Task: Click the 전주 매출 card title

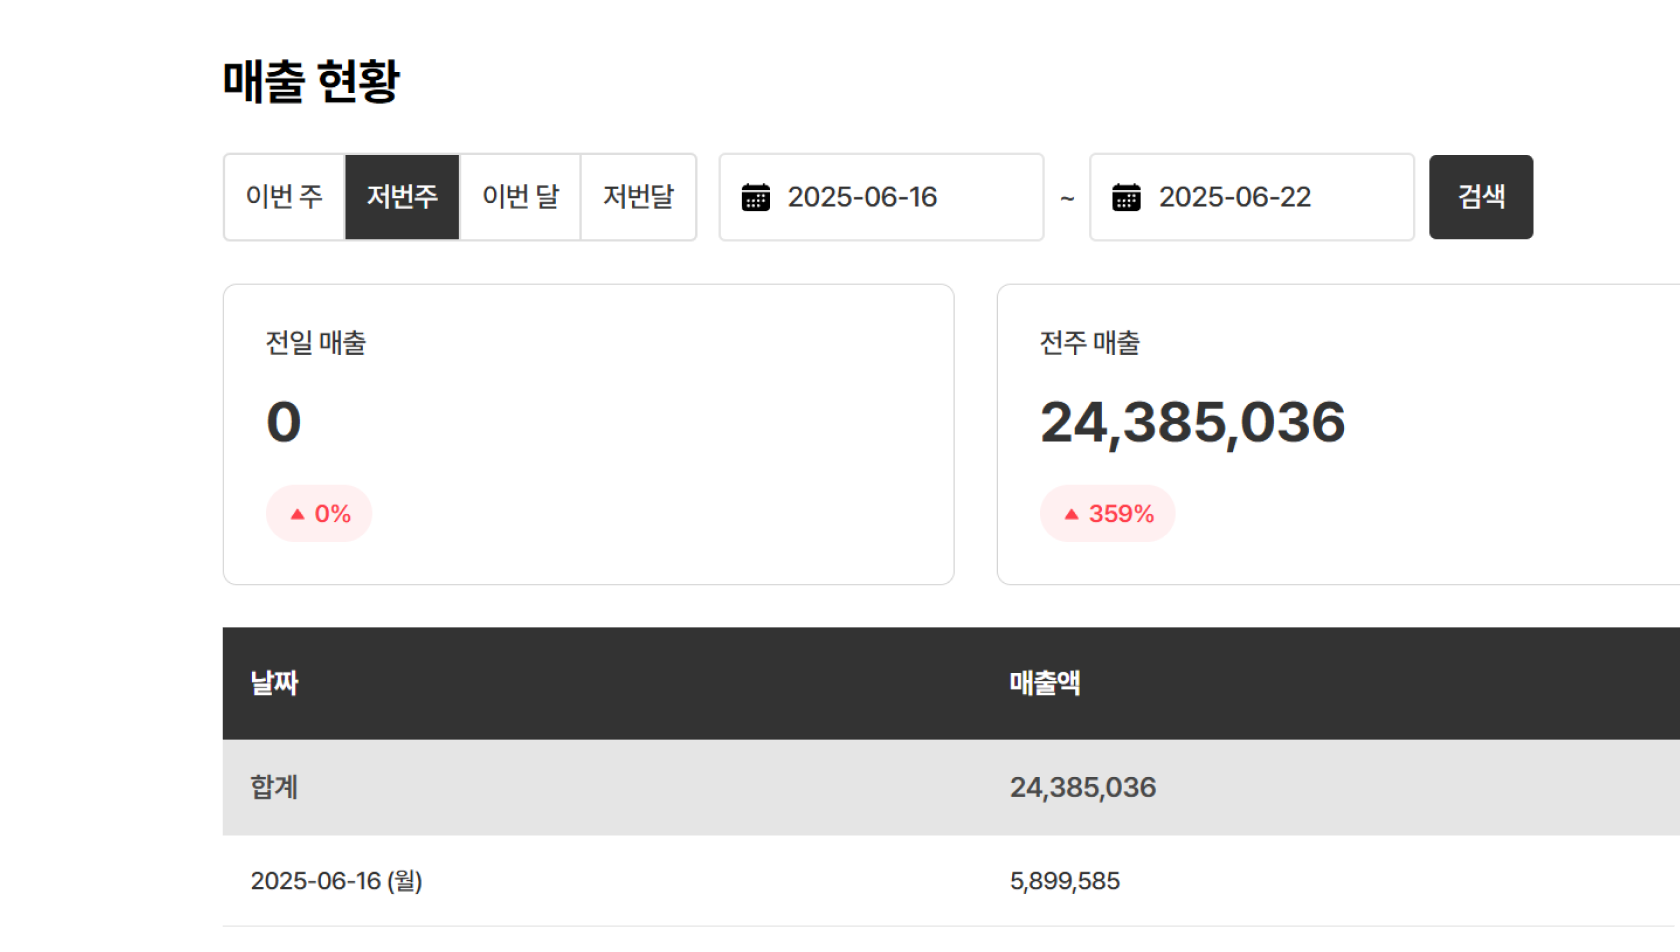Action: click(1090, 343)
